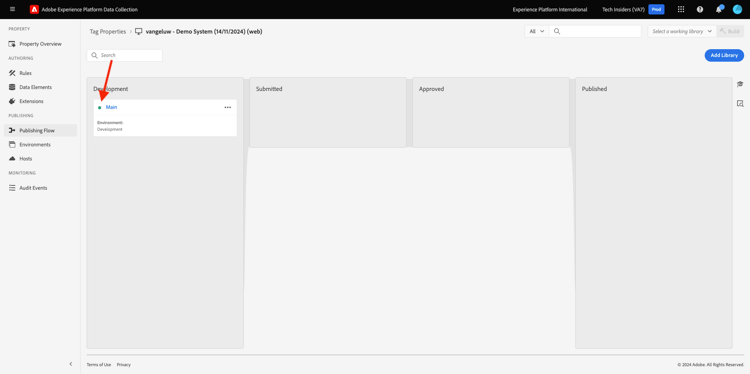
Task: Open the Terms of Use link
Action: coord(99,364)
